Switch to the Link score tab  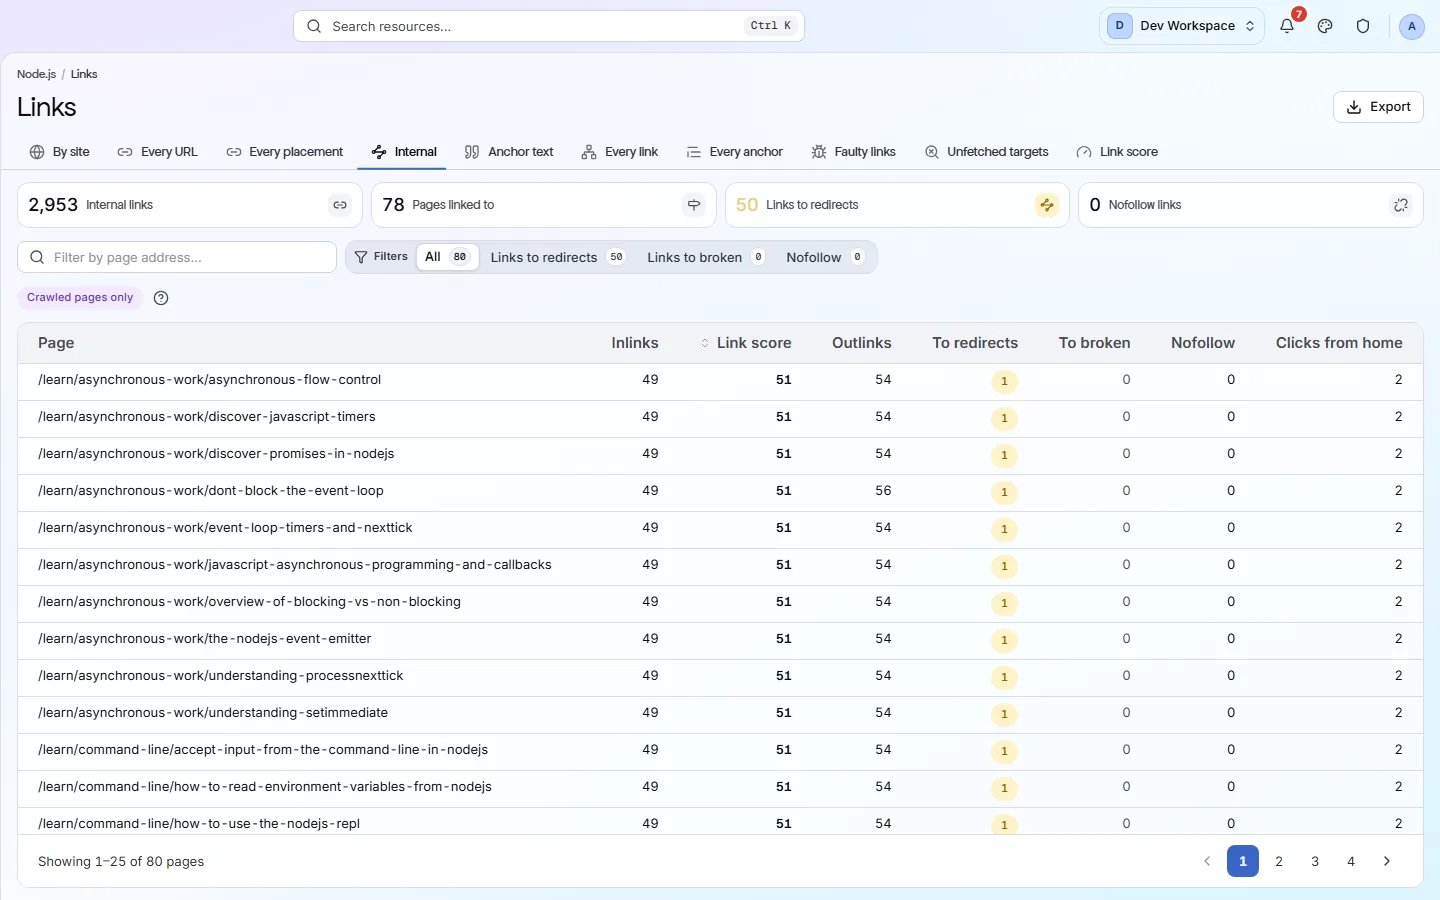1117,152
